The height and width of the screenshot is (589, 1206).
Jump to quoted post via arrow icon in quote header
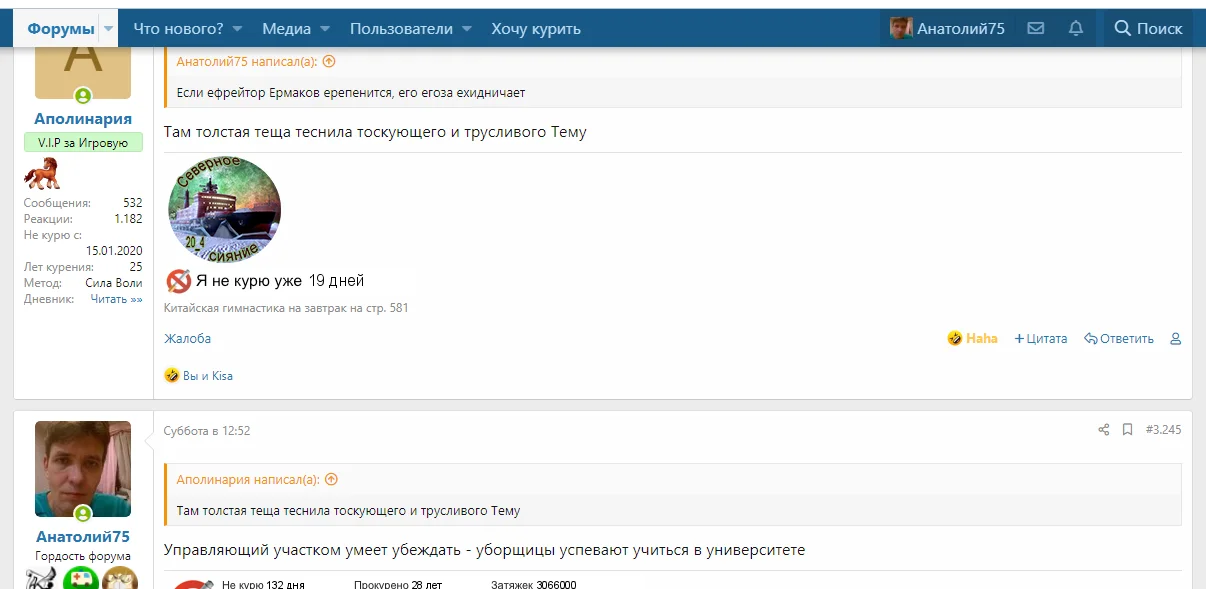(x=329, y=61)
